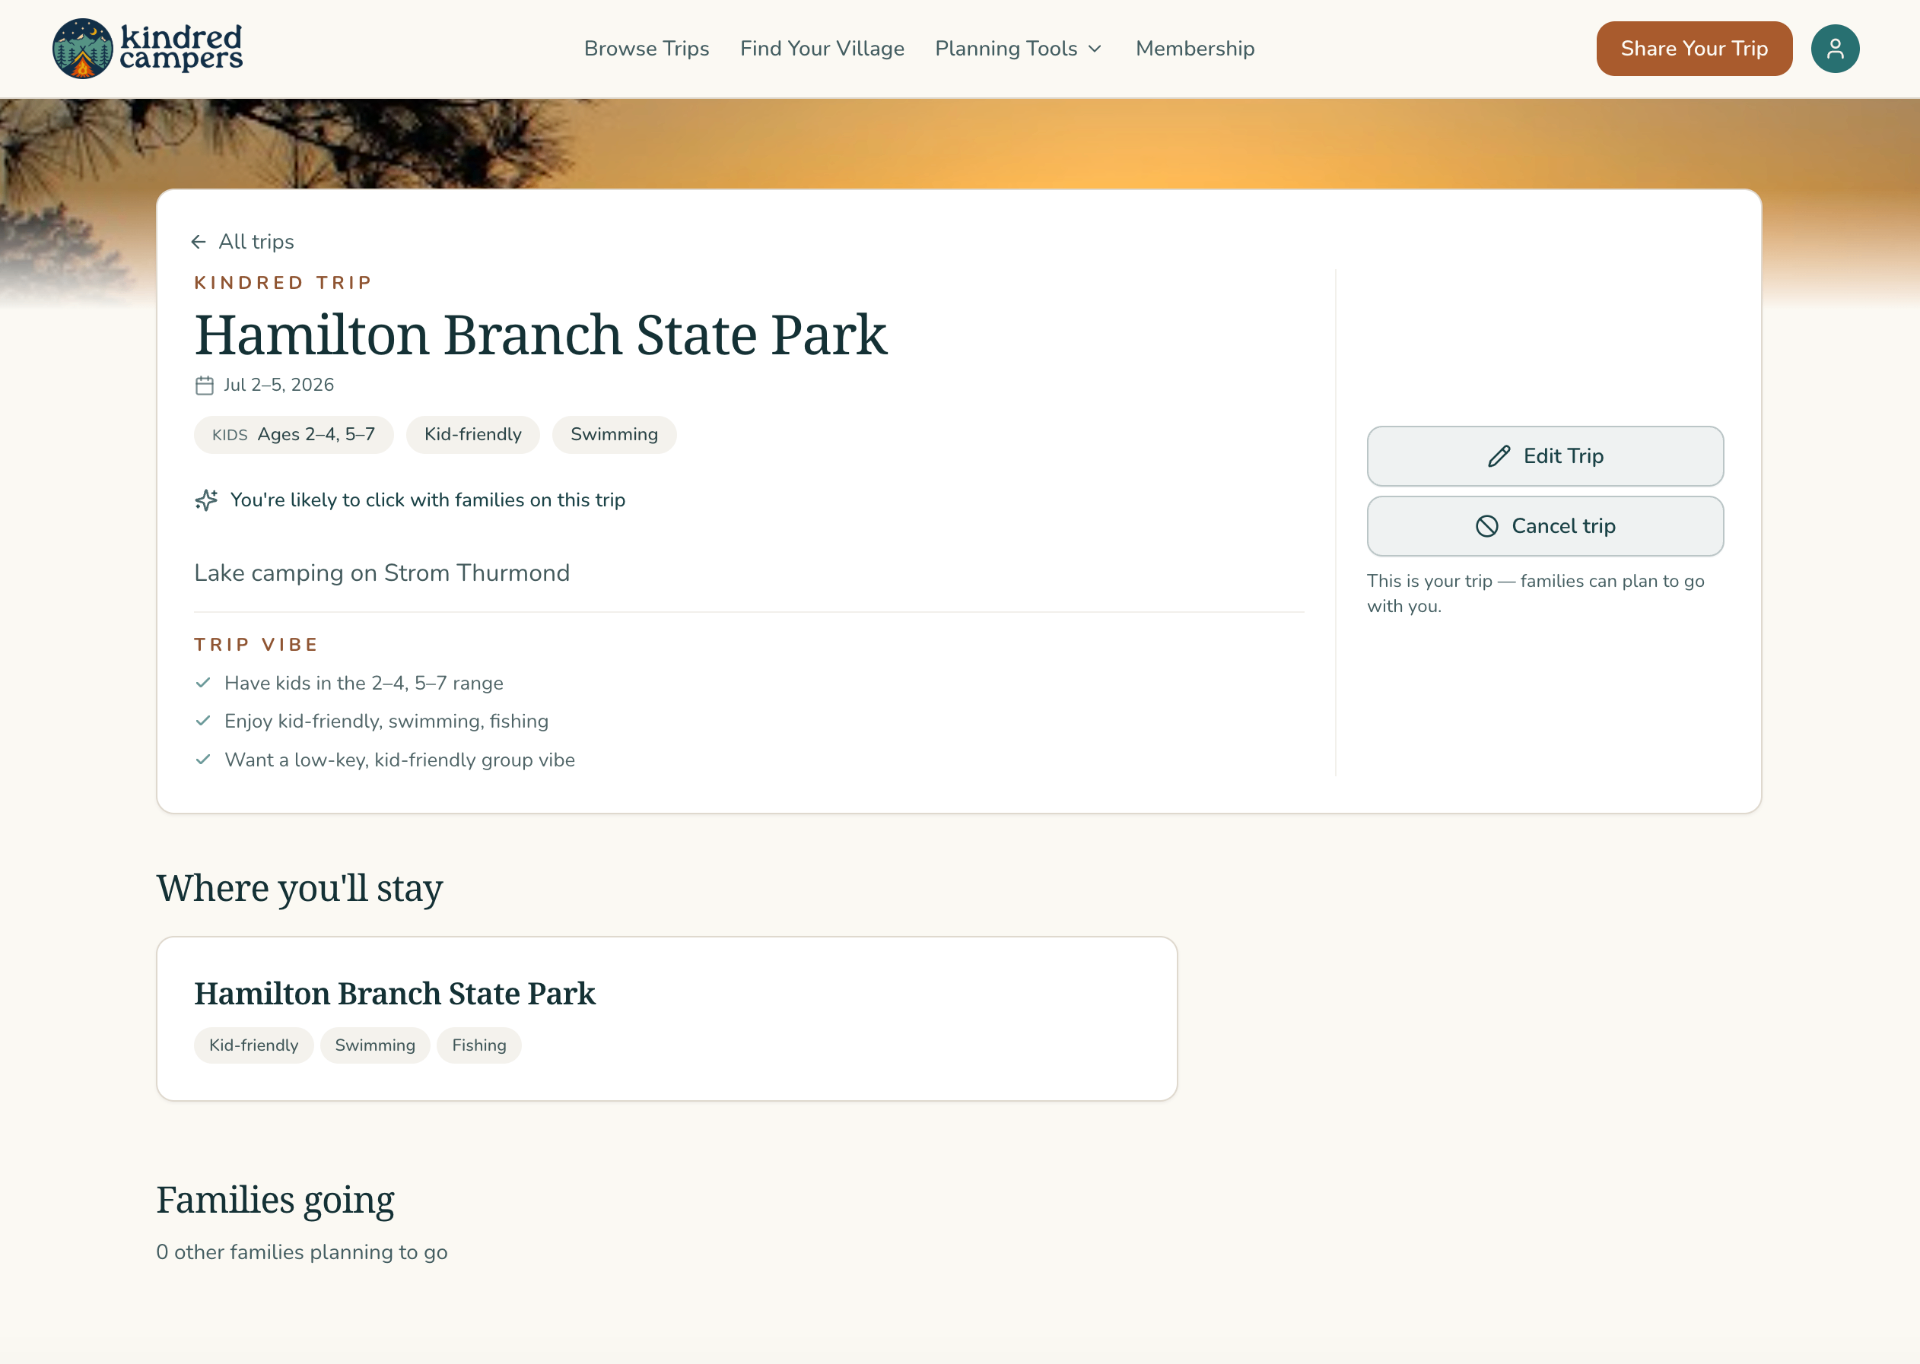Open the Membership page
The image size is (1920, 1364).
1195,48
